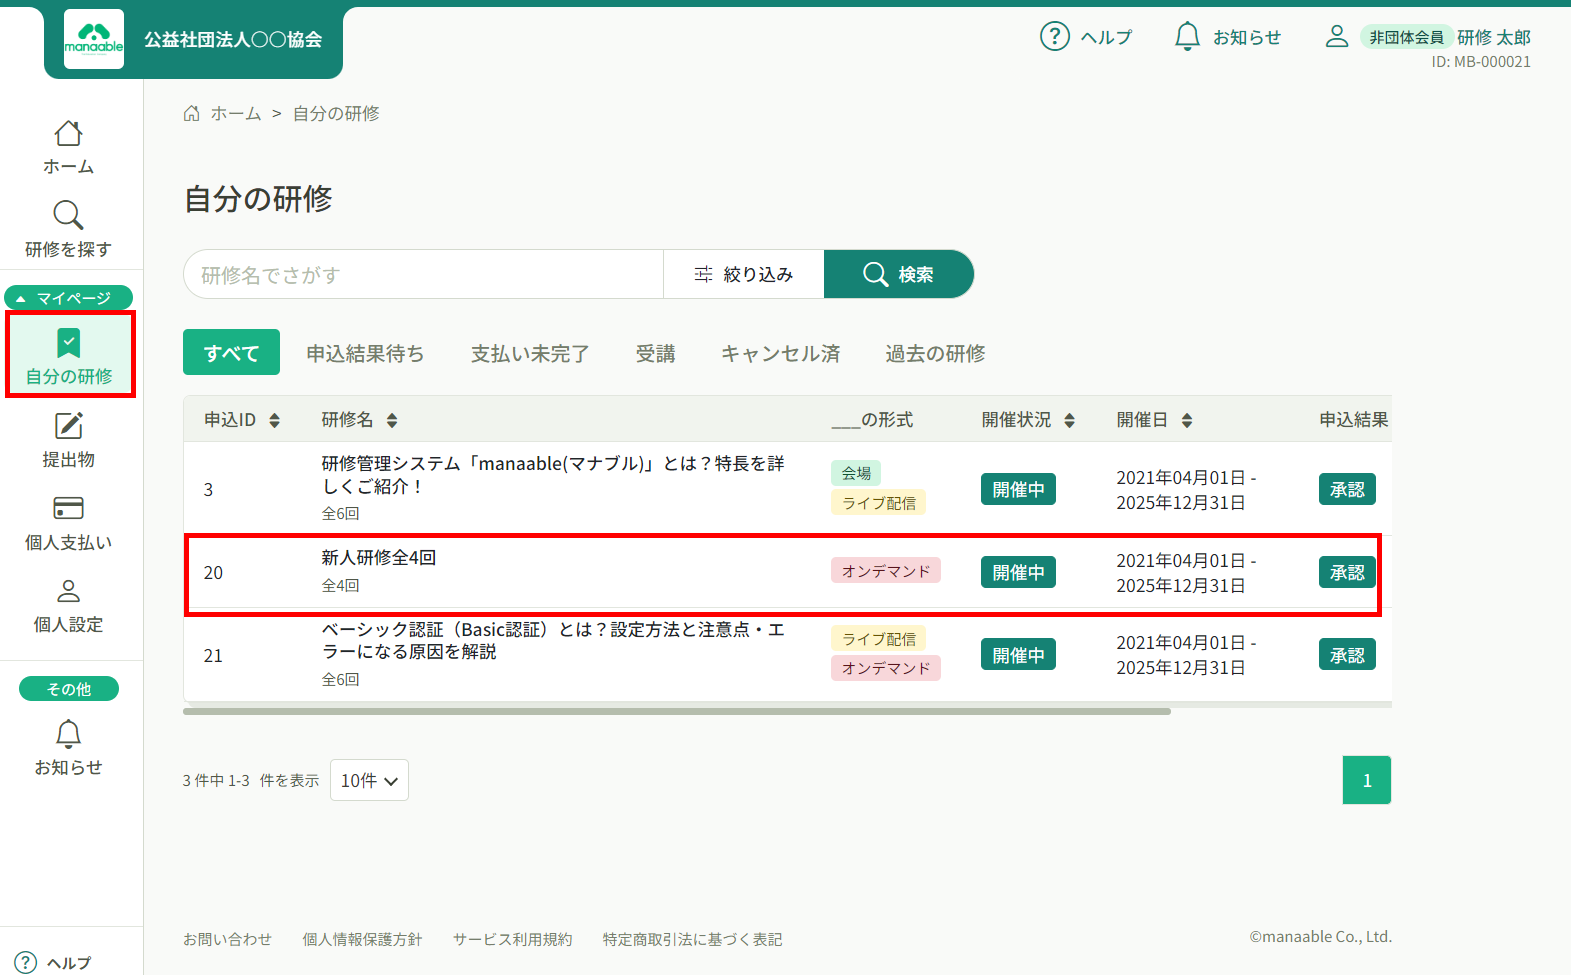The width and height of the screenshot is (1571, 975).
Task: Open the manaable(マナブル) training title in row 3
Action: coord(552,474)
